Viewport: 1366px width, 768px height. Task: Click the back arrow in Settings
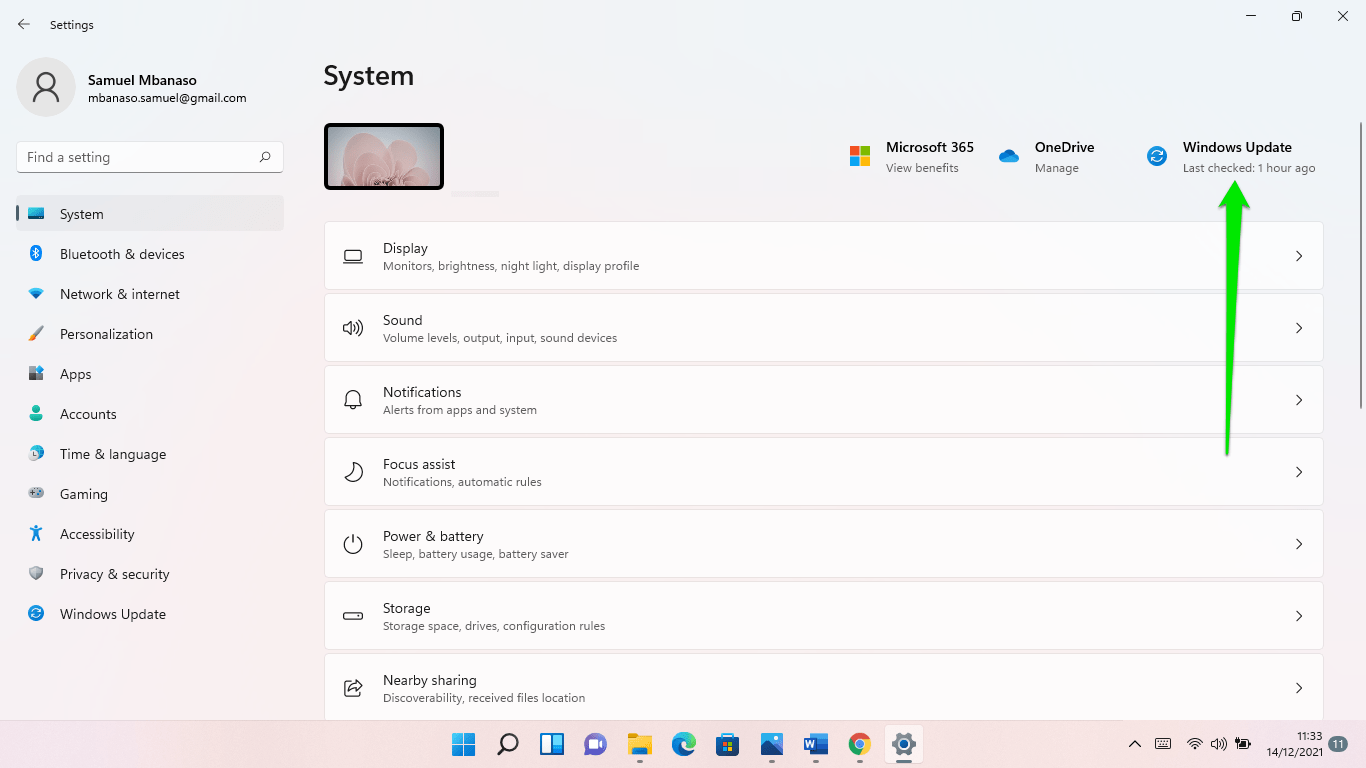pos(24,24)
